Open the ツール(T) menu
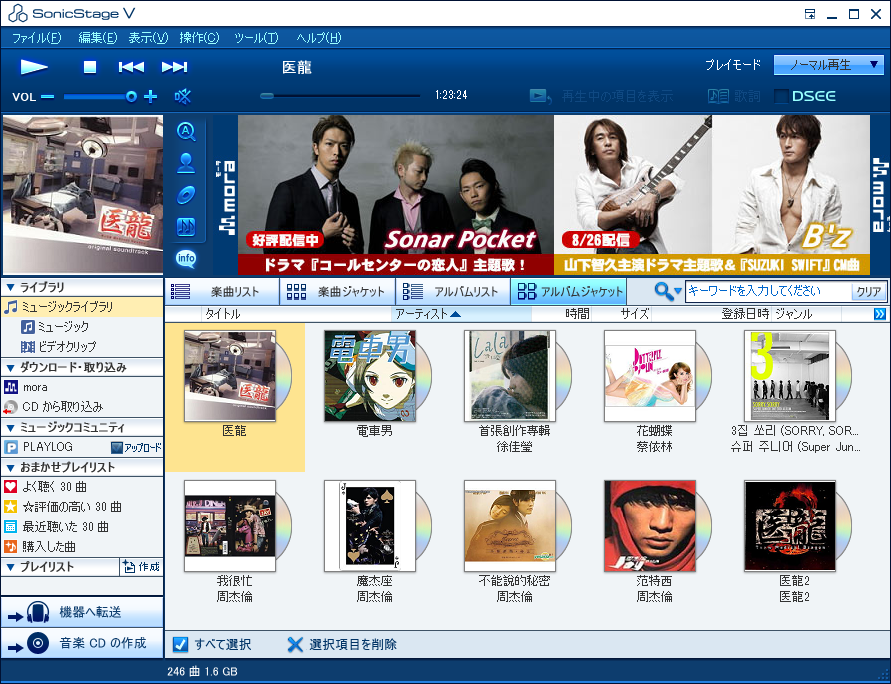The width and height of the screenshot is (891, 684). (256, 37)
